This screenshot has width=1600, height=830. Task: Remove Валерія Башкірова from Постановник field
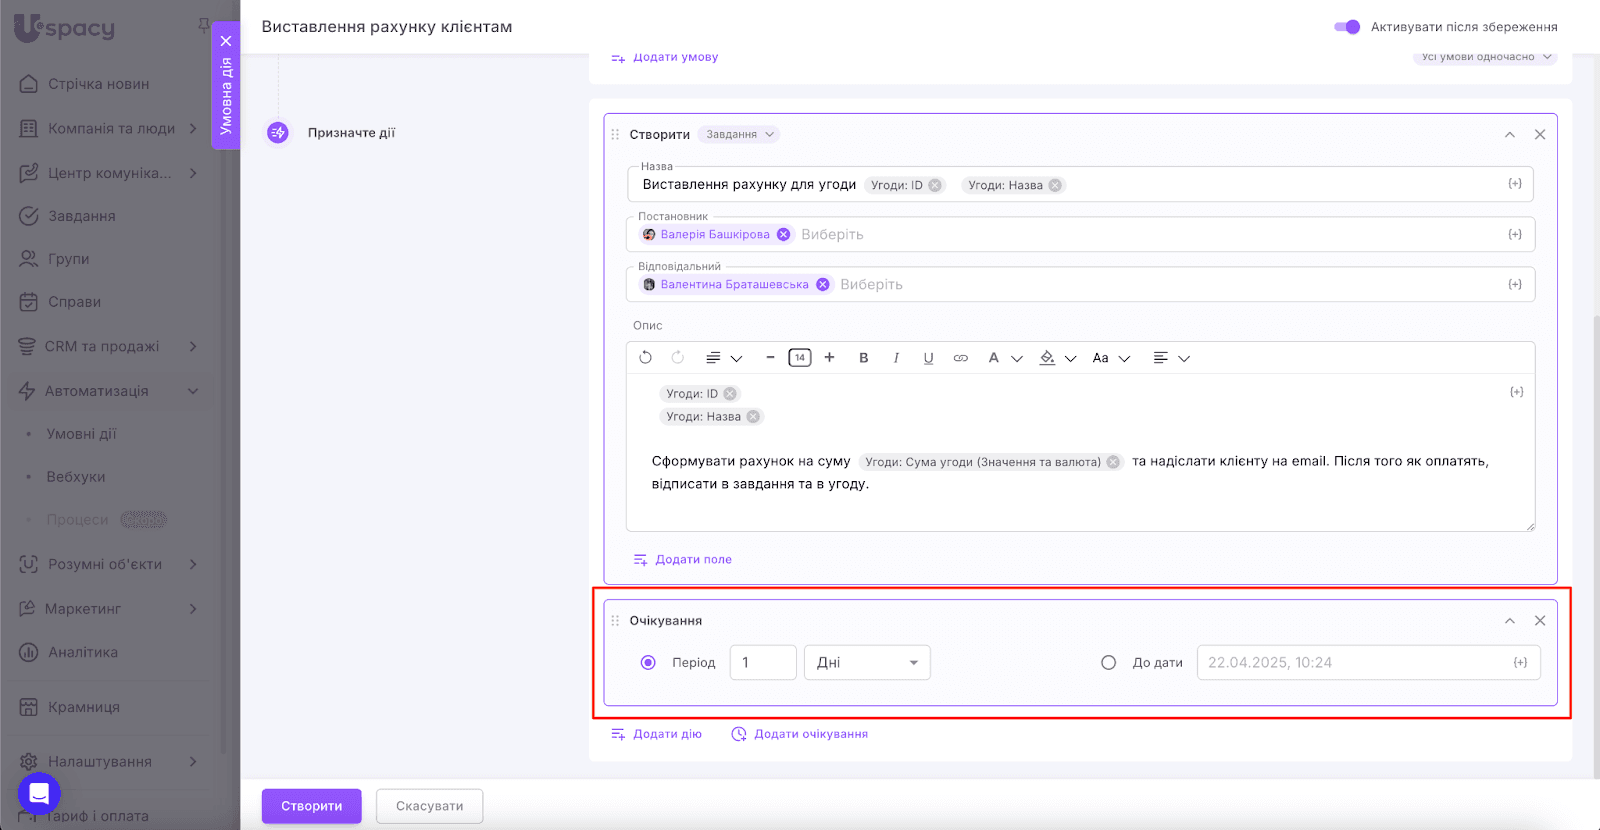pyautogui.click(x=784, y=235)
